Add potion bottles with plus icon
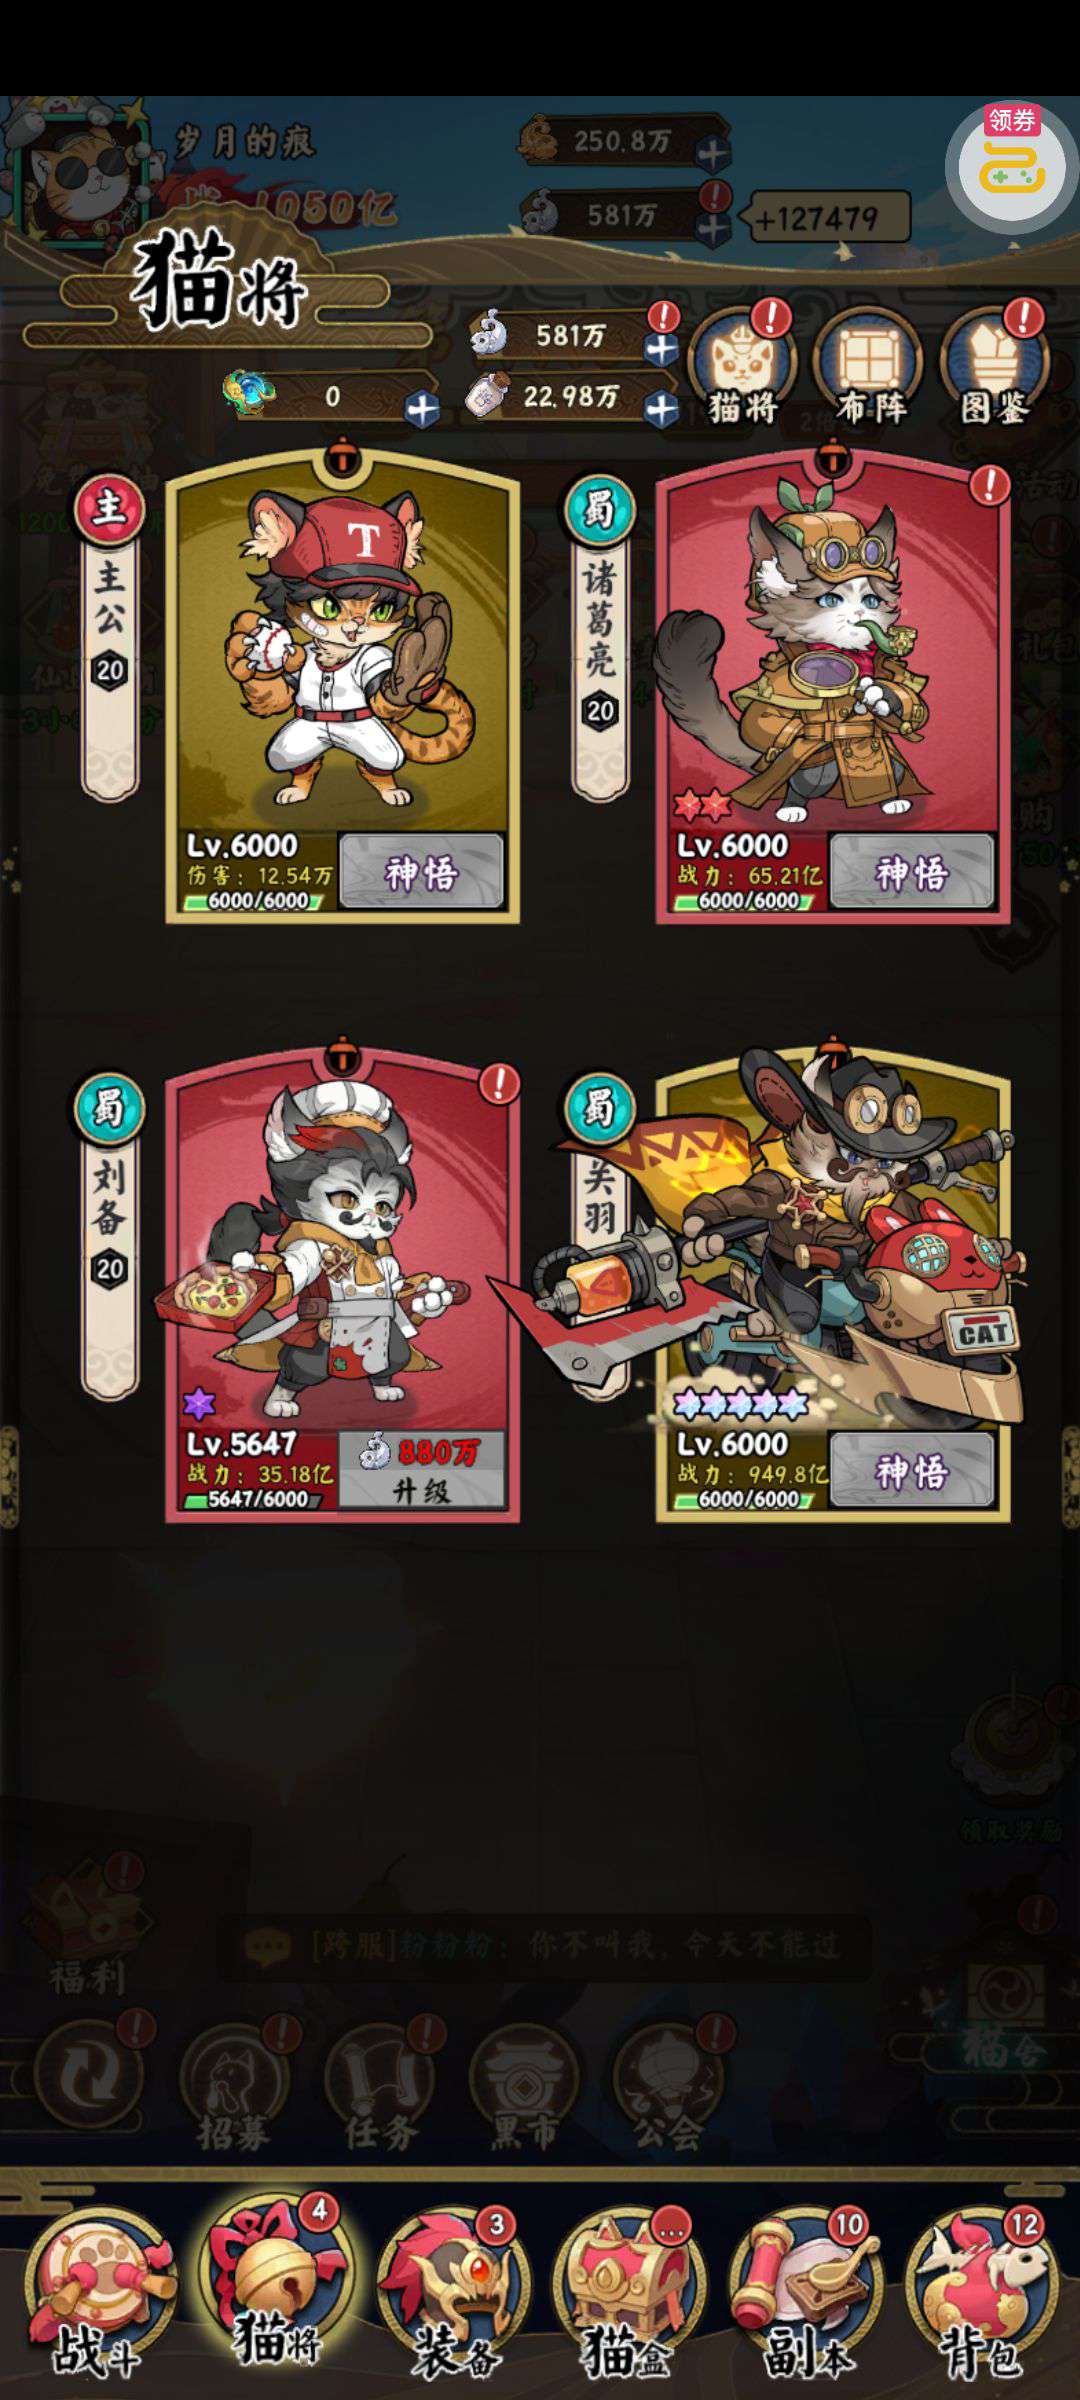This screenshot has width=1080, height=2400. [661, 409]
